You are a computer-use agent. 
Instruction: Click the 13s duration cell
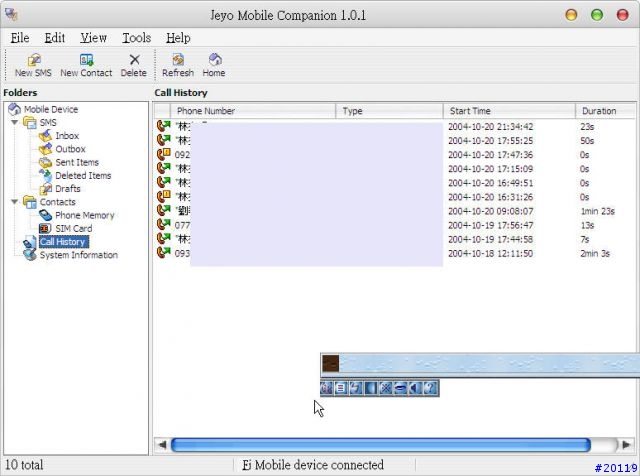(x=587, y=225)
